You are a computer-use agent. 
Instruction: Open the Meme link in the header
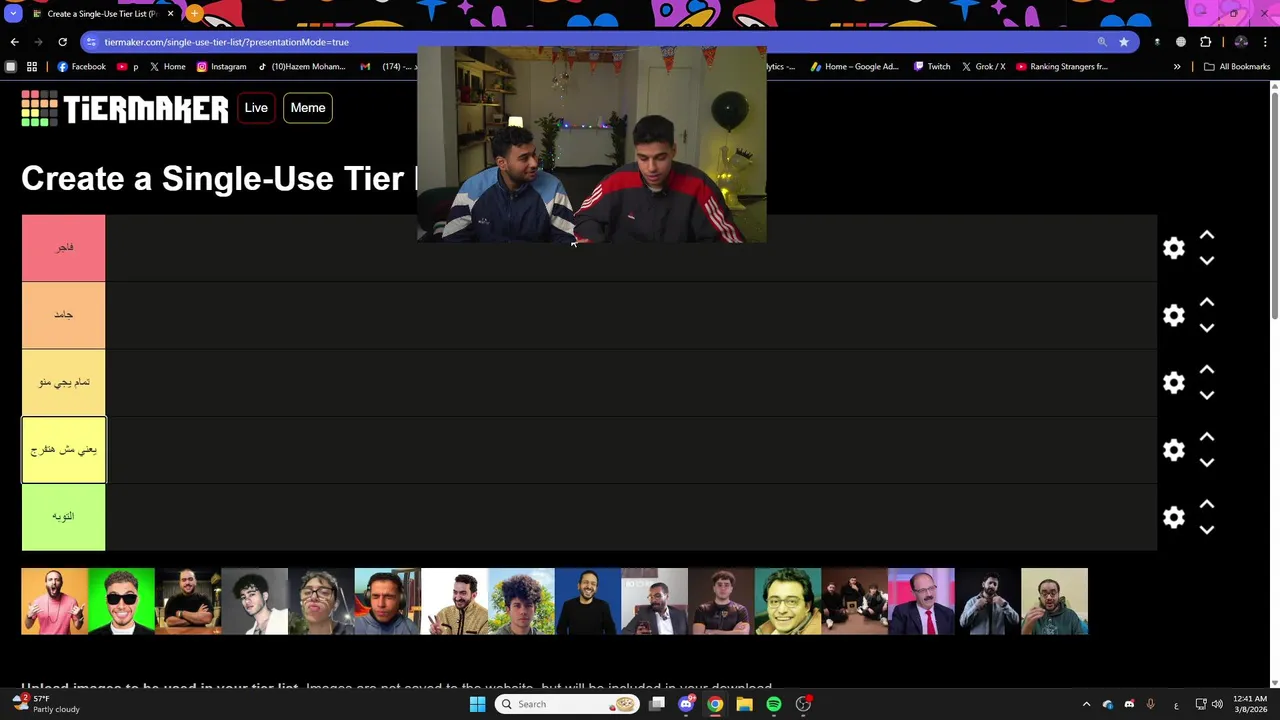click(308, 108)
